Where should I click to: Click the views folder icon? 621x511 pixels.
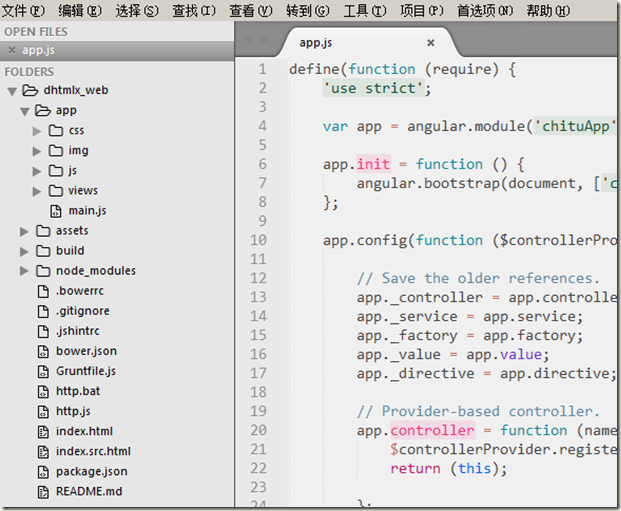[56, 191]
